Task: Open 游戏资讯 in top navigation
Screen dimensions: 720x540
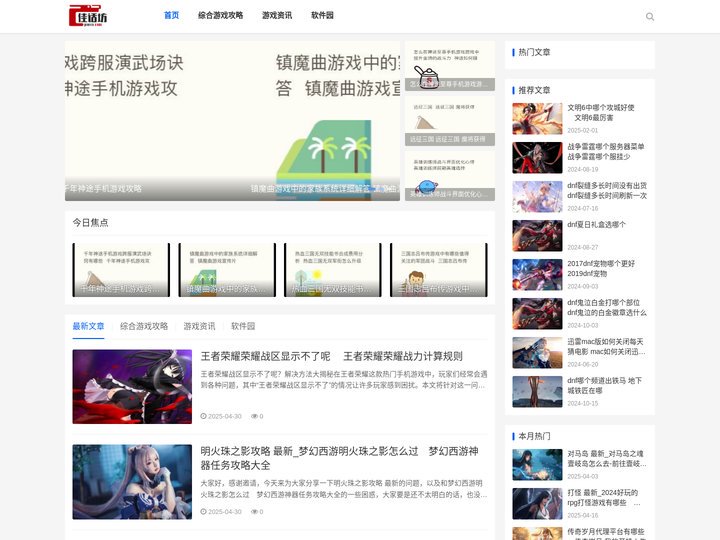Action: [277, 15]
